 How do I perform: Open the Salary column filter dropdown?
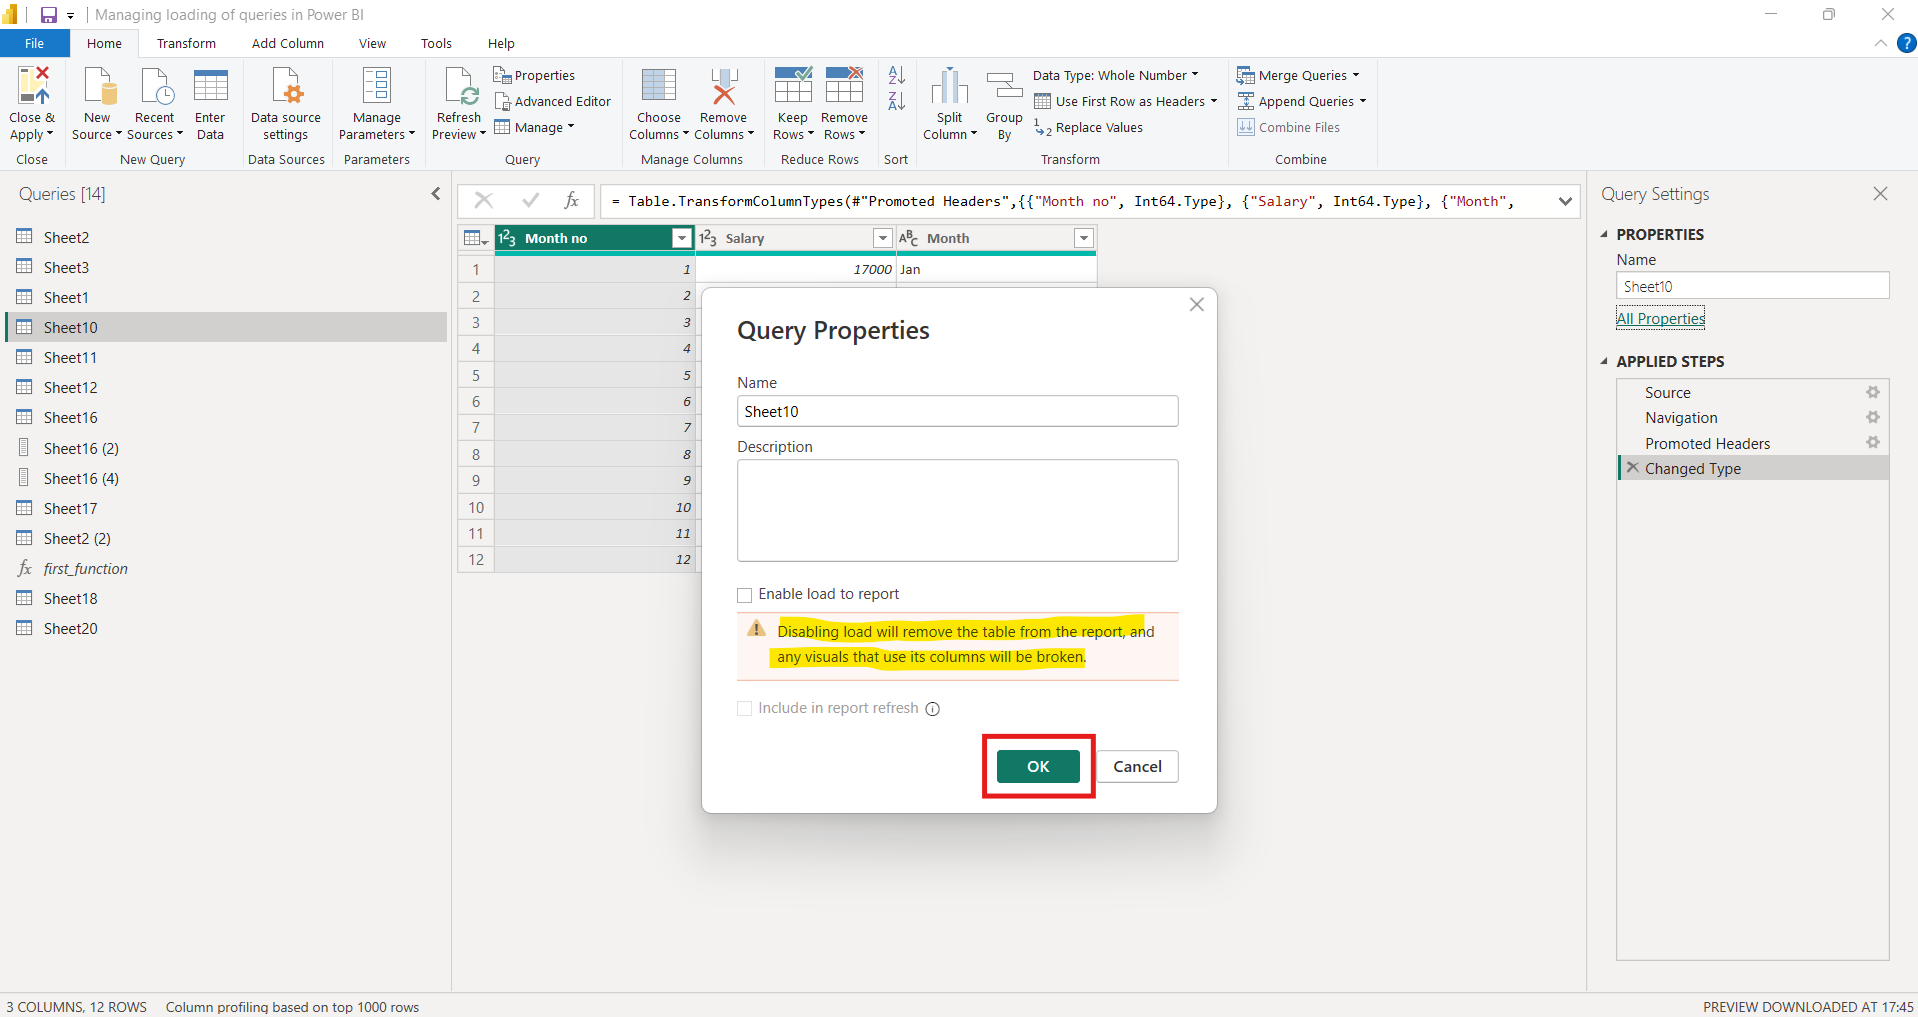pyautogui.click(x=882, y=238)
